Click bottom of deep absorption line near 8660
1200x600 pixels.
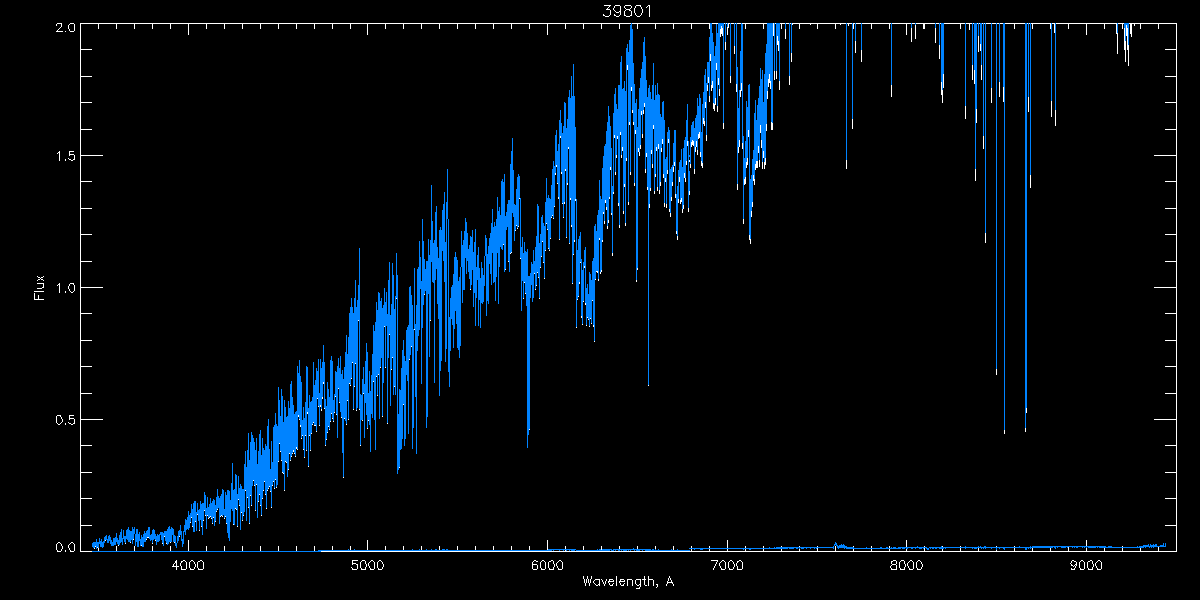pyautogui.click(x=1025, y=430)
